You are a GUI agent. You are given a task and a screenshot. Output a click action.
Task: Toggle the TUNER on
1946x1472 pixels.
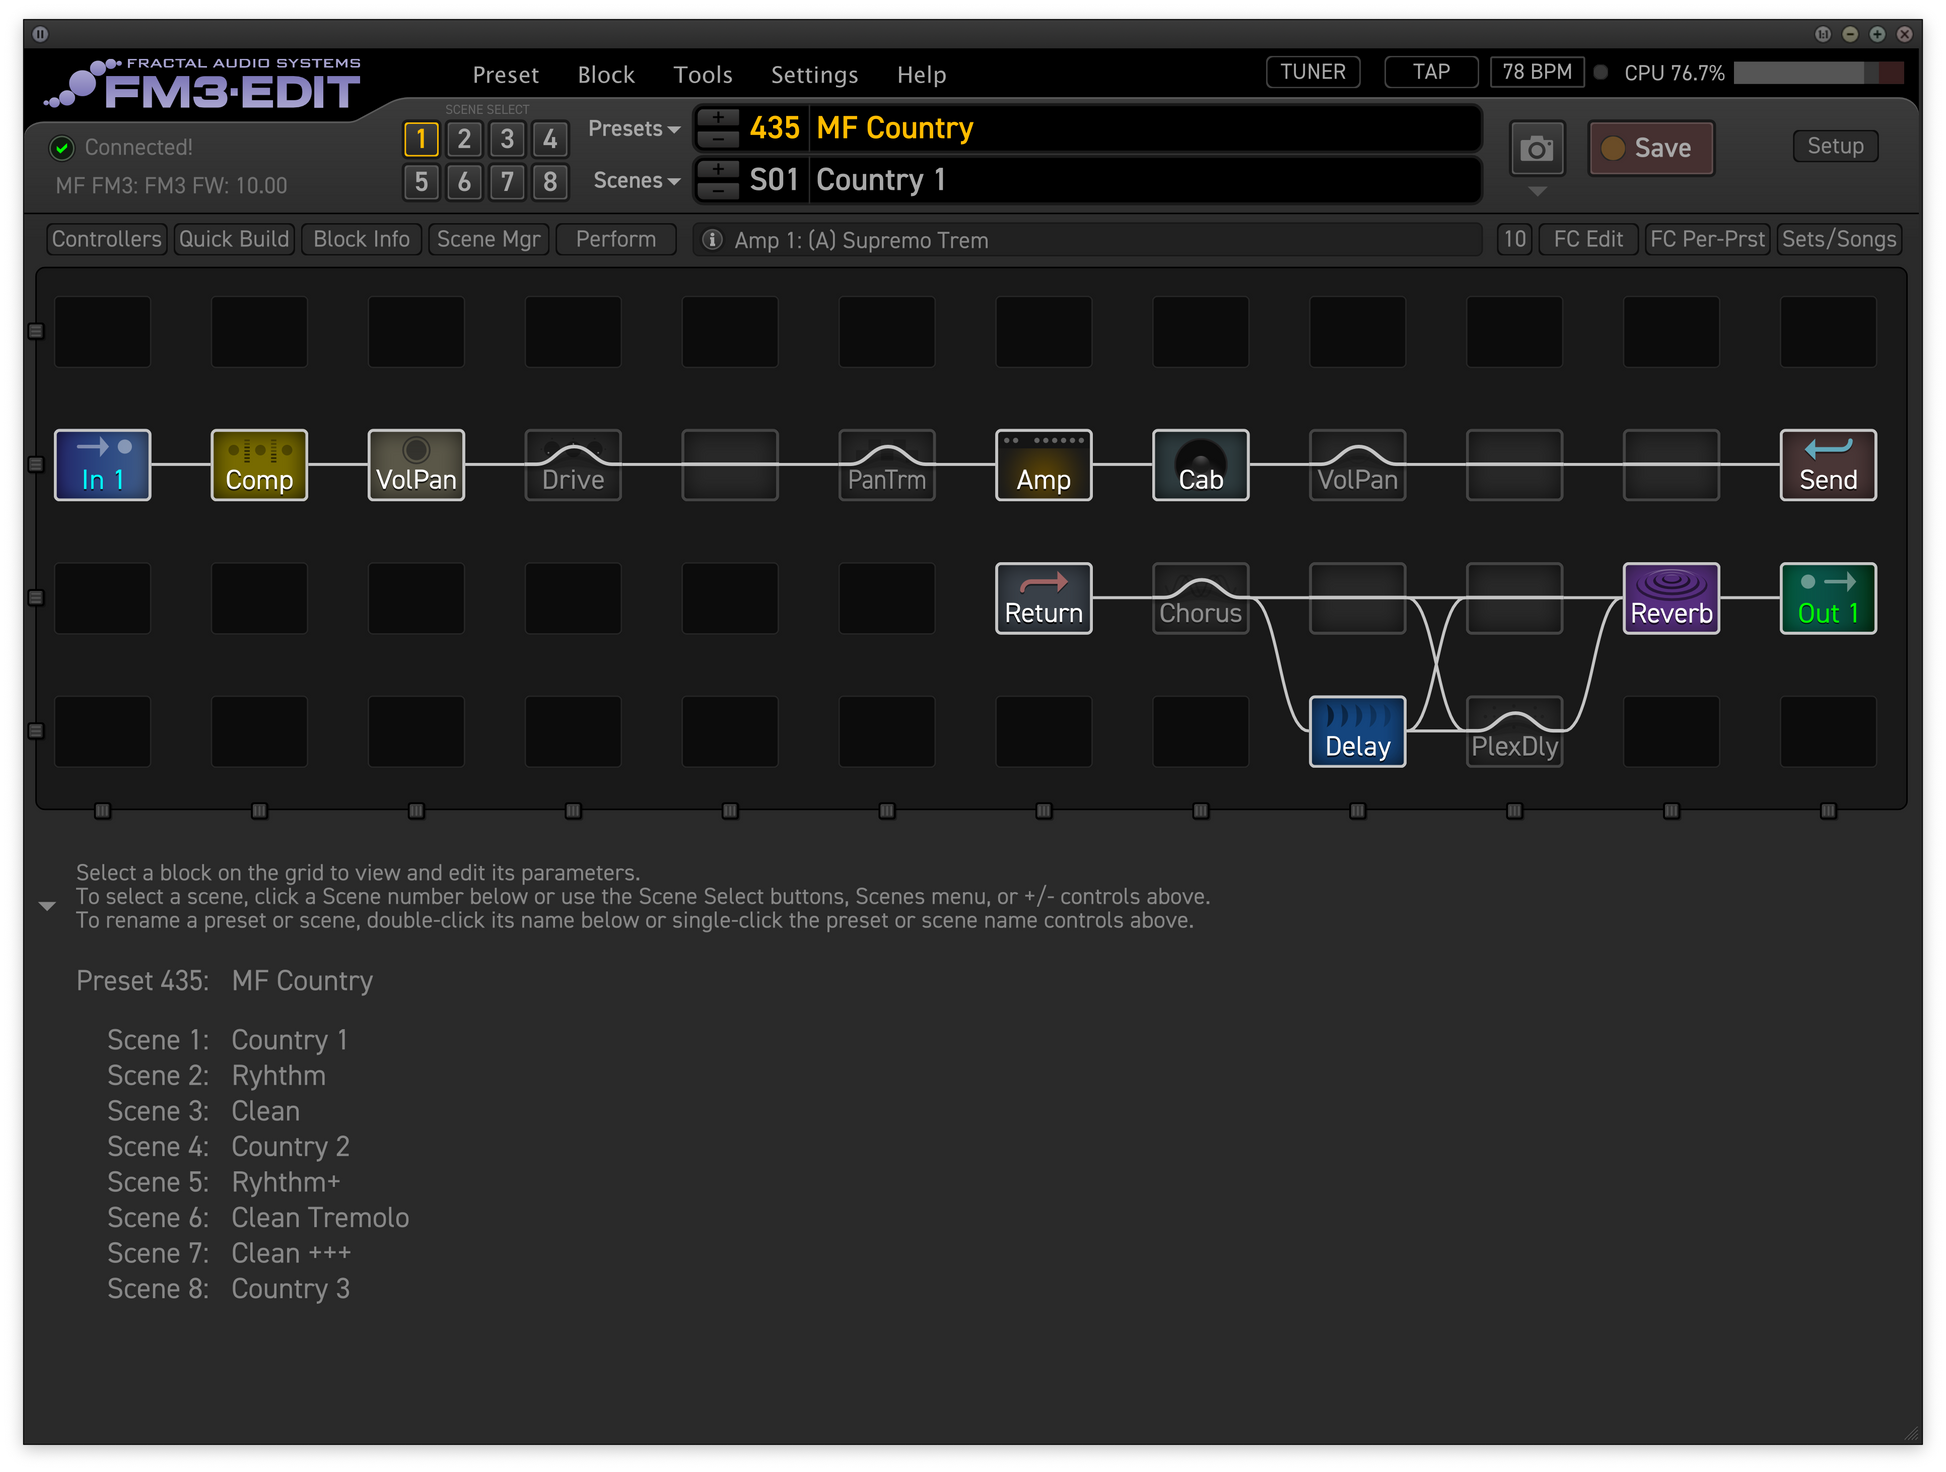click(1312, 72)
